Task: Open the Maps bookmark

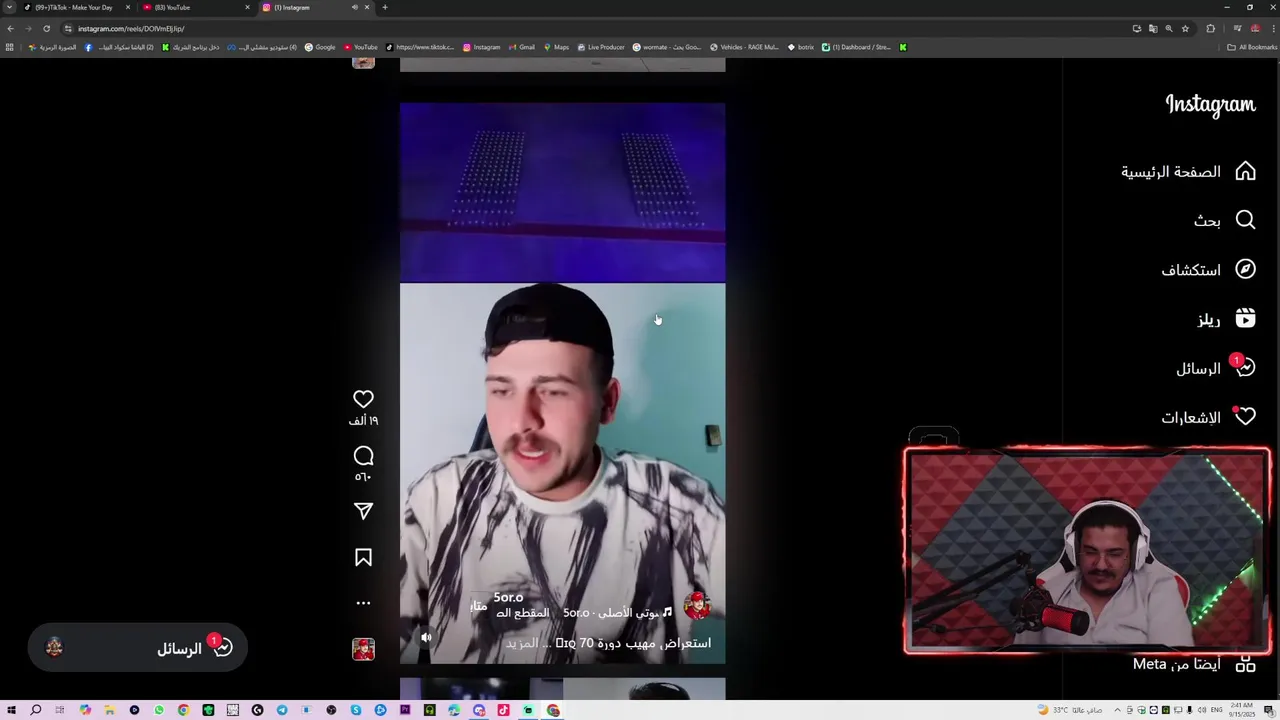Action: [x=556, y=47]
